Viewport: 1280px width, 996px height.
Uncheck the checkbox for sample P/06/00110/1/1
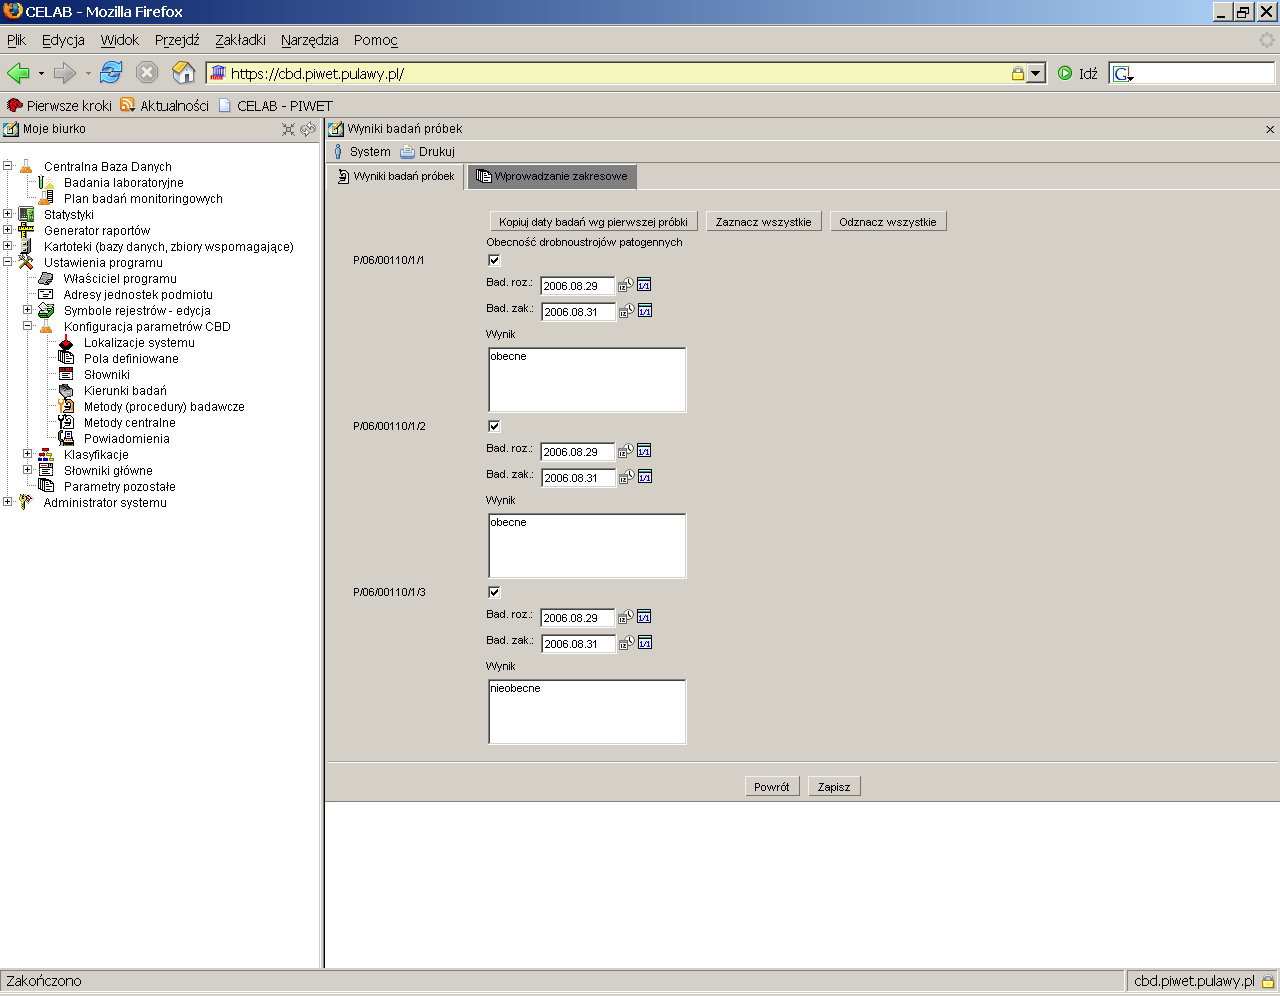click(x=494, y=260)
